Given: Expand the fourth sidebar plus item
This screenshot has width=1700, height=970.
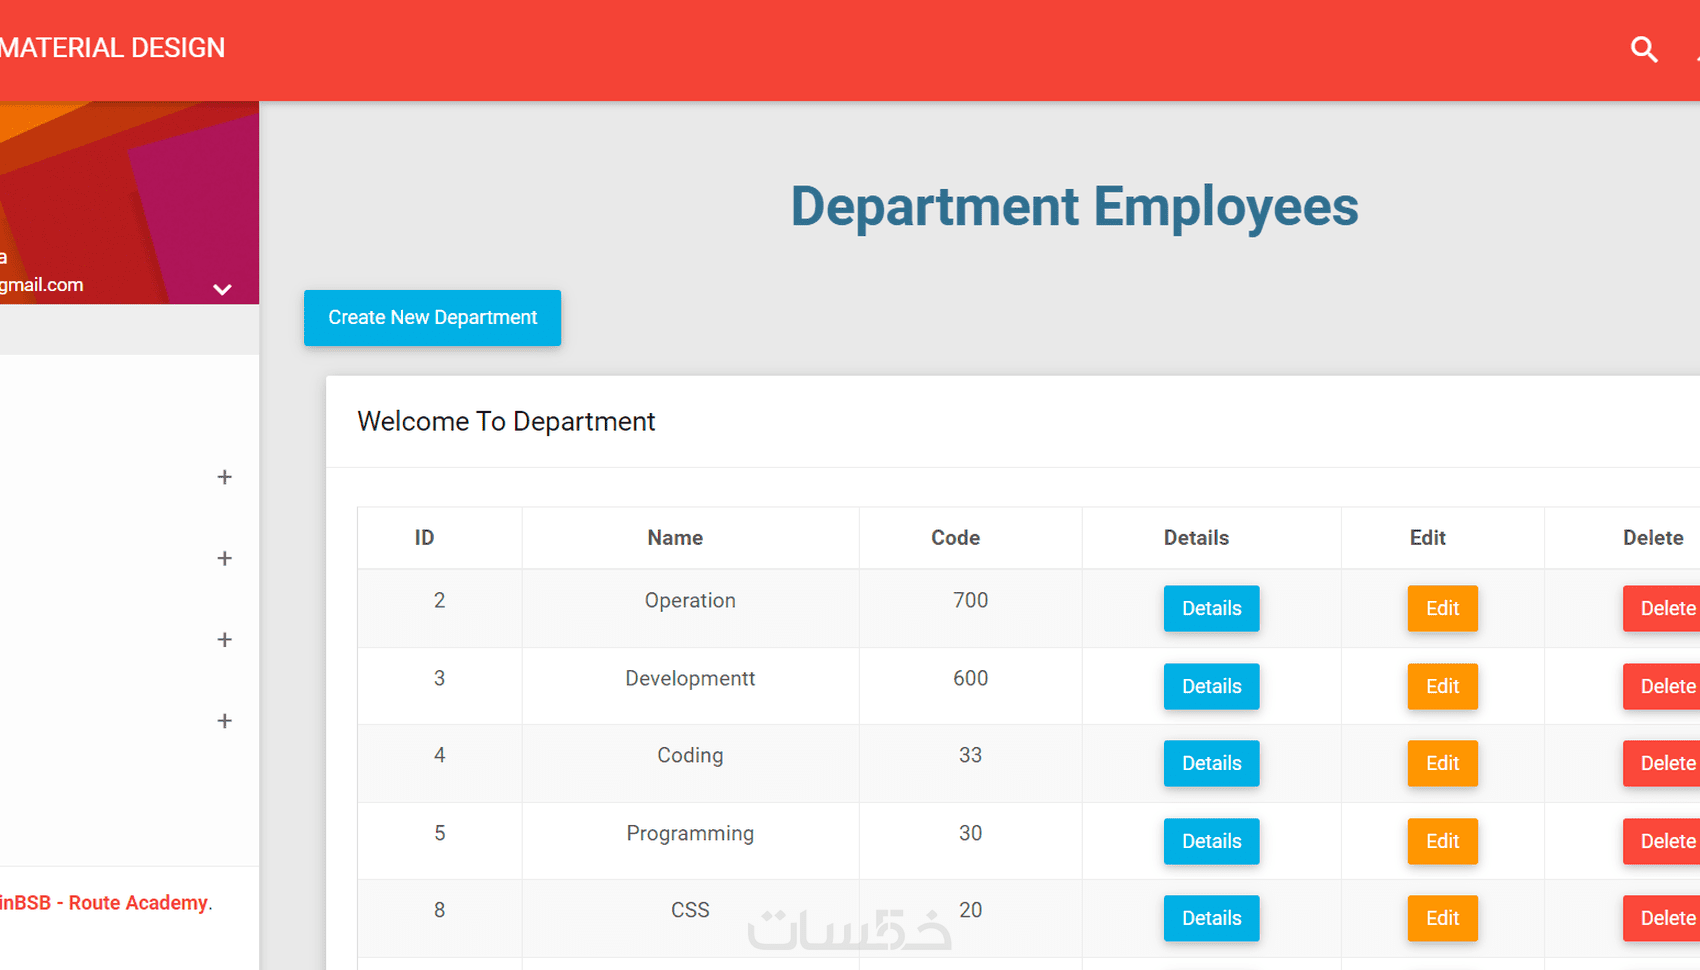Looking at the screenshot, I should pyautogui.click(x=224, y=721).
